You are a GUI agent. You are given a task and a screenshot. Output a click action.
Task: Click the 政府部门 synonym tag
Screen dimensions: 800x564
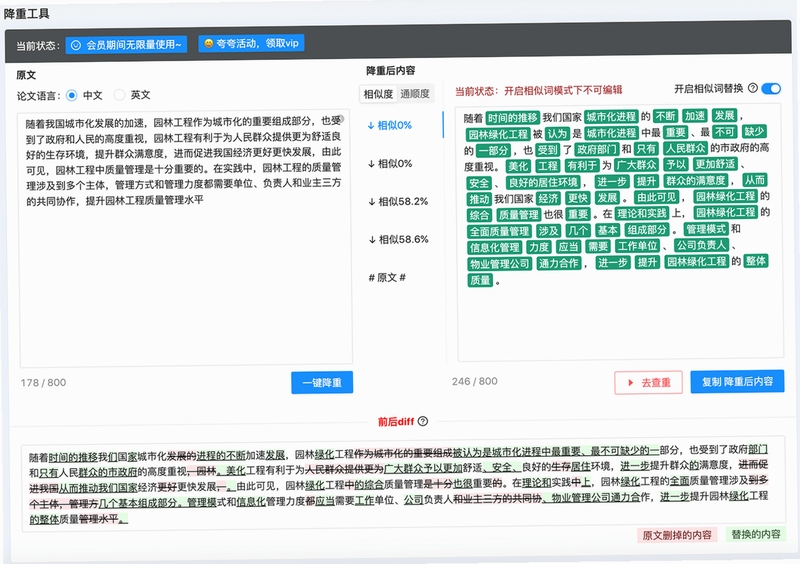pyautogui.click(x=596, y=150)
